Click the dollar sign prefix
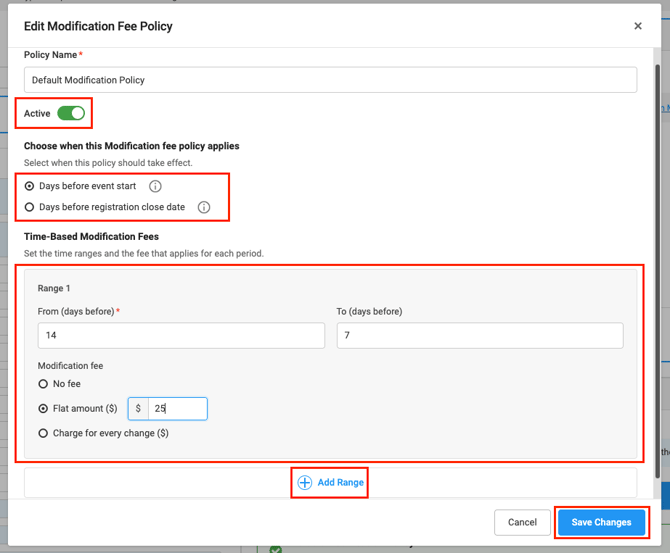670x553 pixels. coord(138,409)
